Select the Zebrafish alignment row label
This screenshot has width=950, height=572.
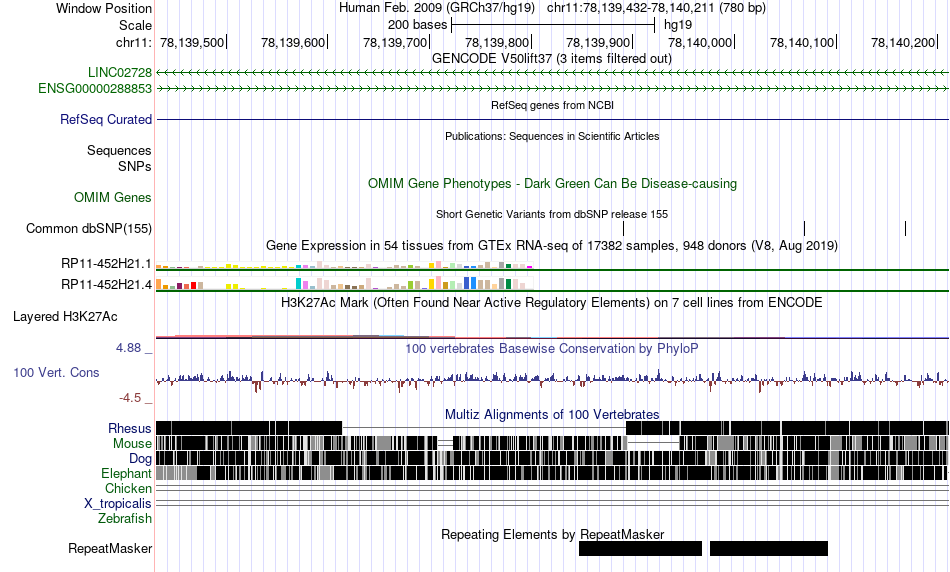[x=125, y=519]
